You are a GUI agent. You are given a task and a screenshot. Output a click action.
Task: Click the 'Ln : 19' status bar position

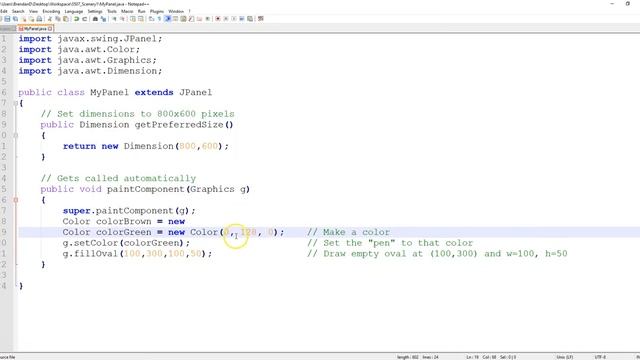click(x=473, y=357)
